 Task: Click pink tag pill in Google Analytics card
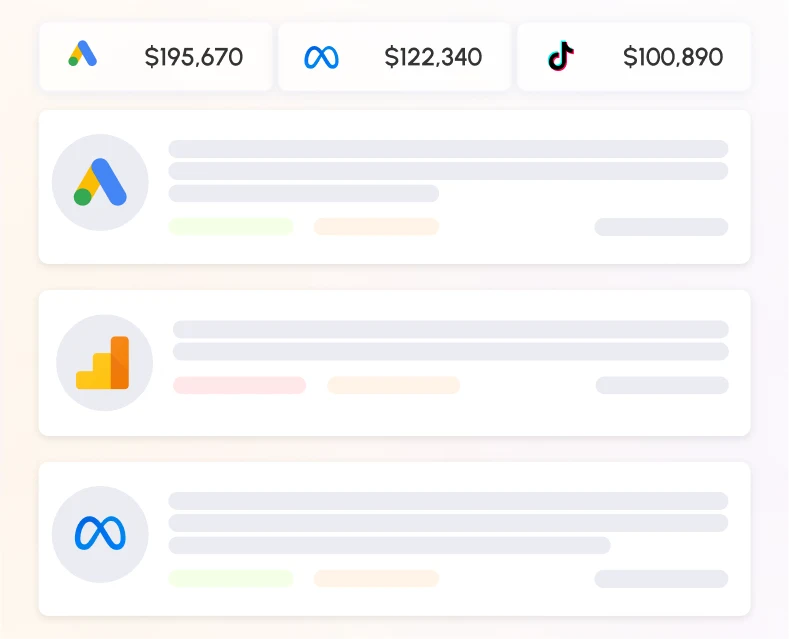coord(240,385)
